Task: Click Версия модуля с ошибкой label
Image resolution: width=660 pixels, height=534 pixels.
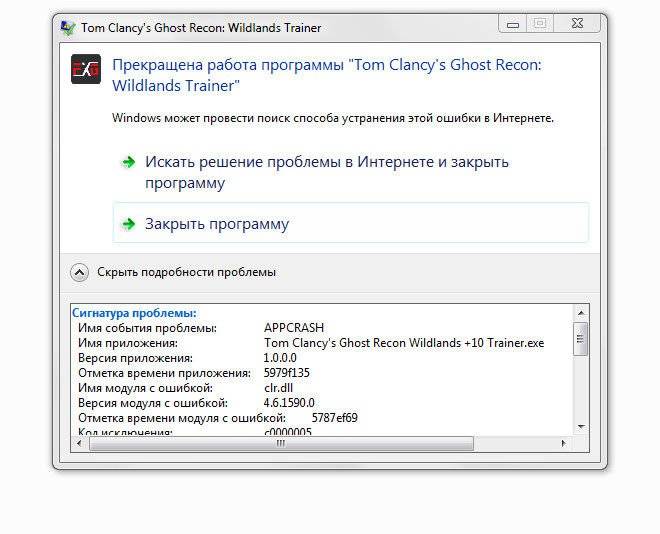Action: [153, 404]
